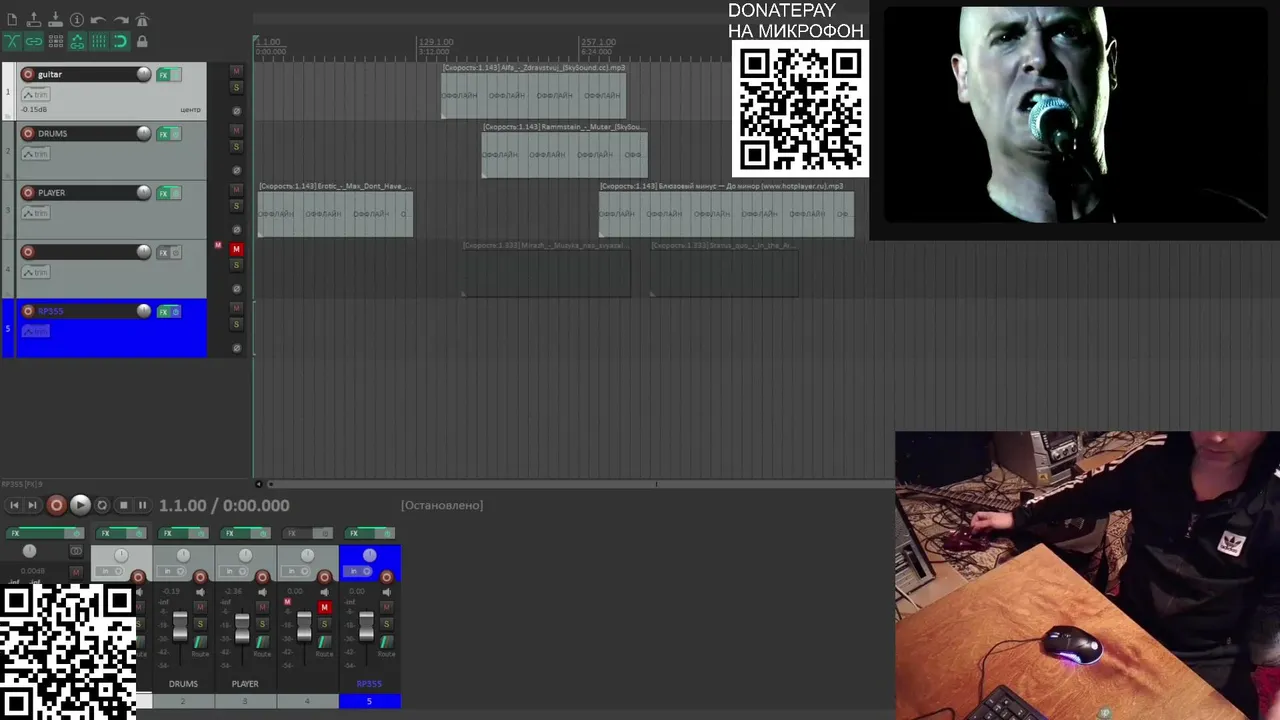Open input selector on mixer strip 4
The width and height of the screenshot is (1280, 720).
pyautogui.click(x=297, y=572)
